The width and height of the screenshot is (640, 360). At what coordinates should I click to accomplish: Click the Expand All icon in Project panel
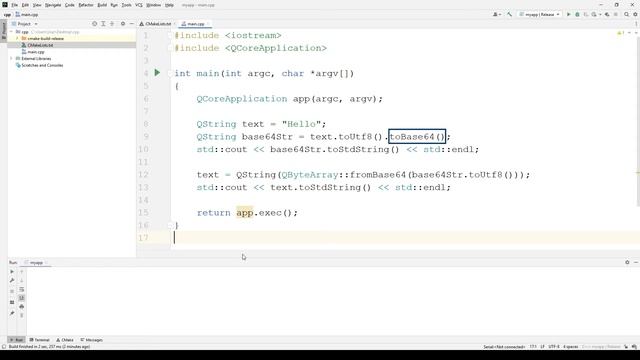pos(103,24)
